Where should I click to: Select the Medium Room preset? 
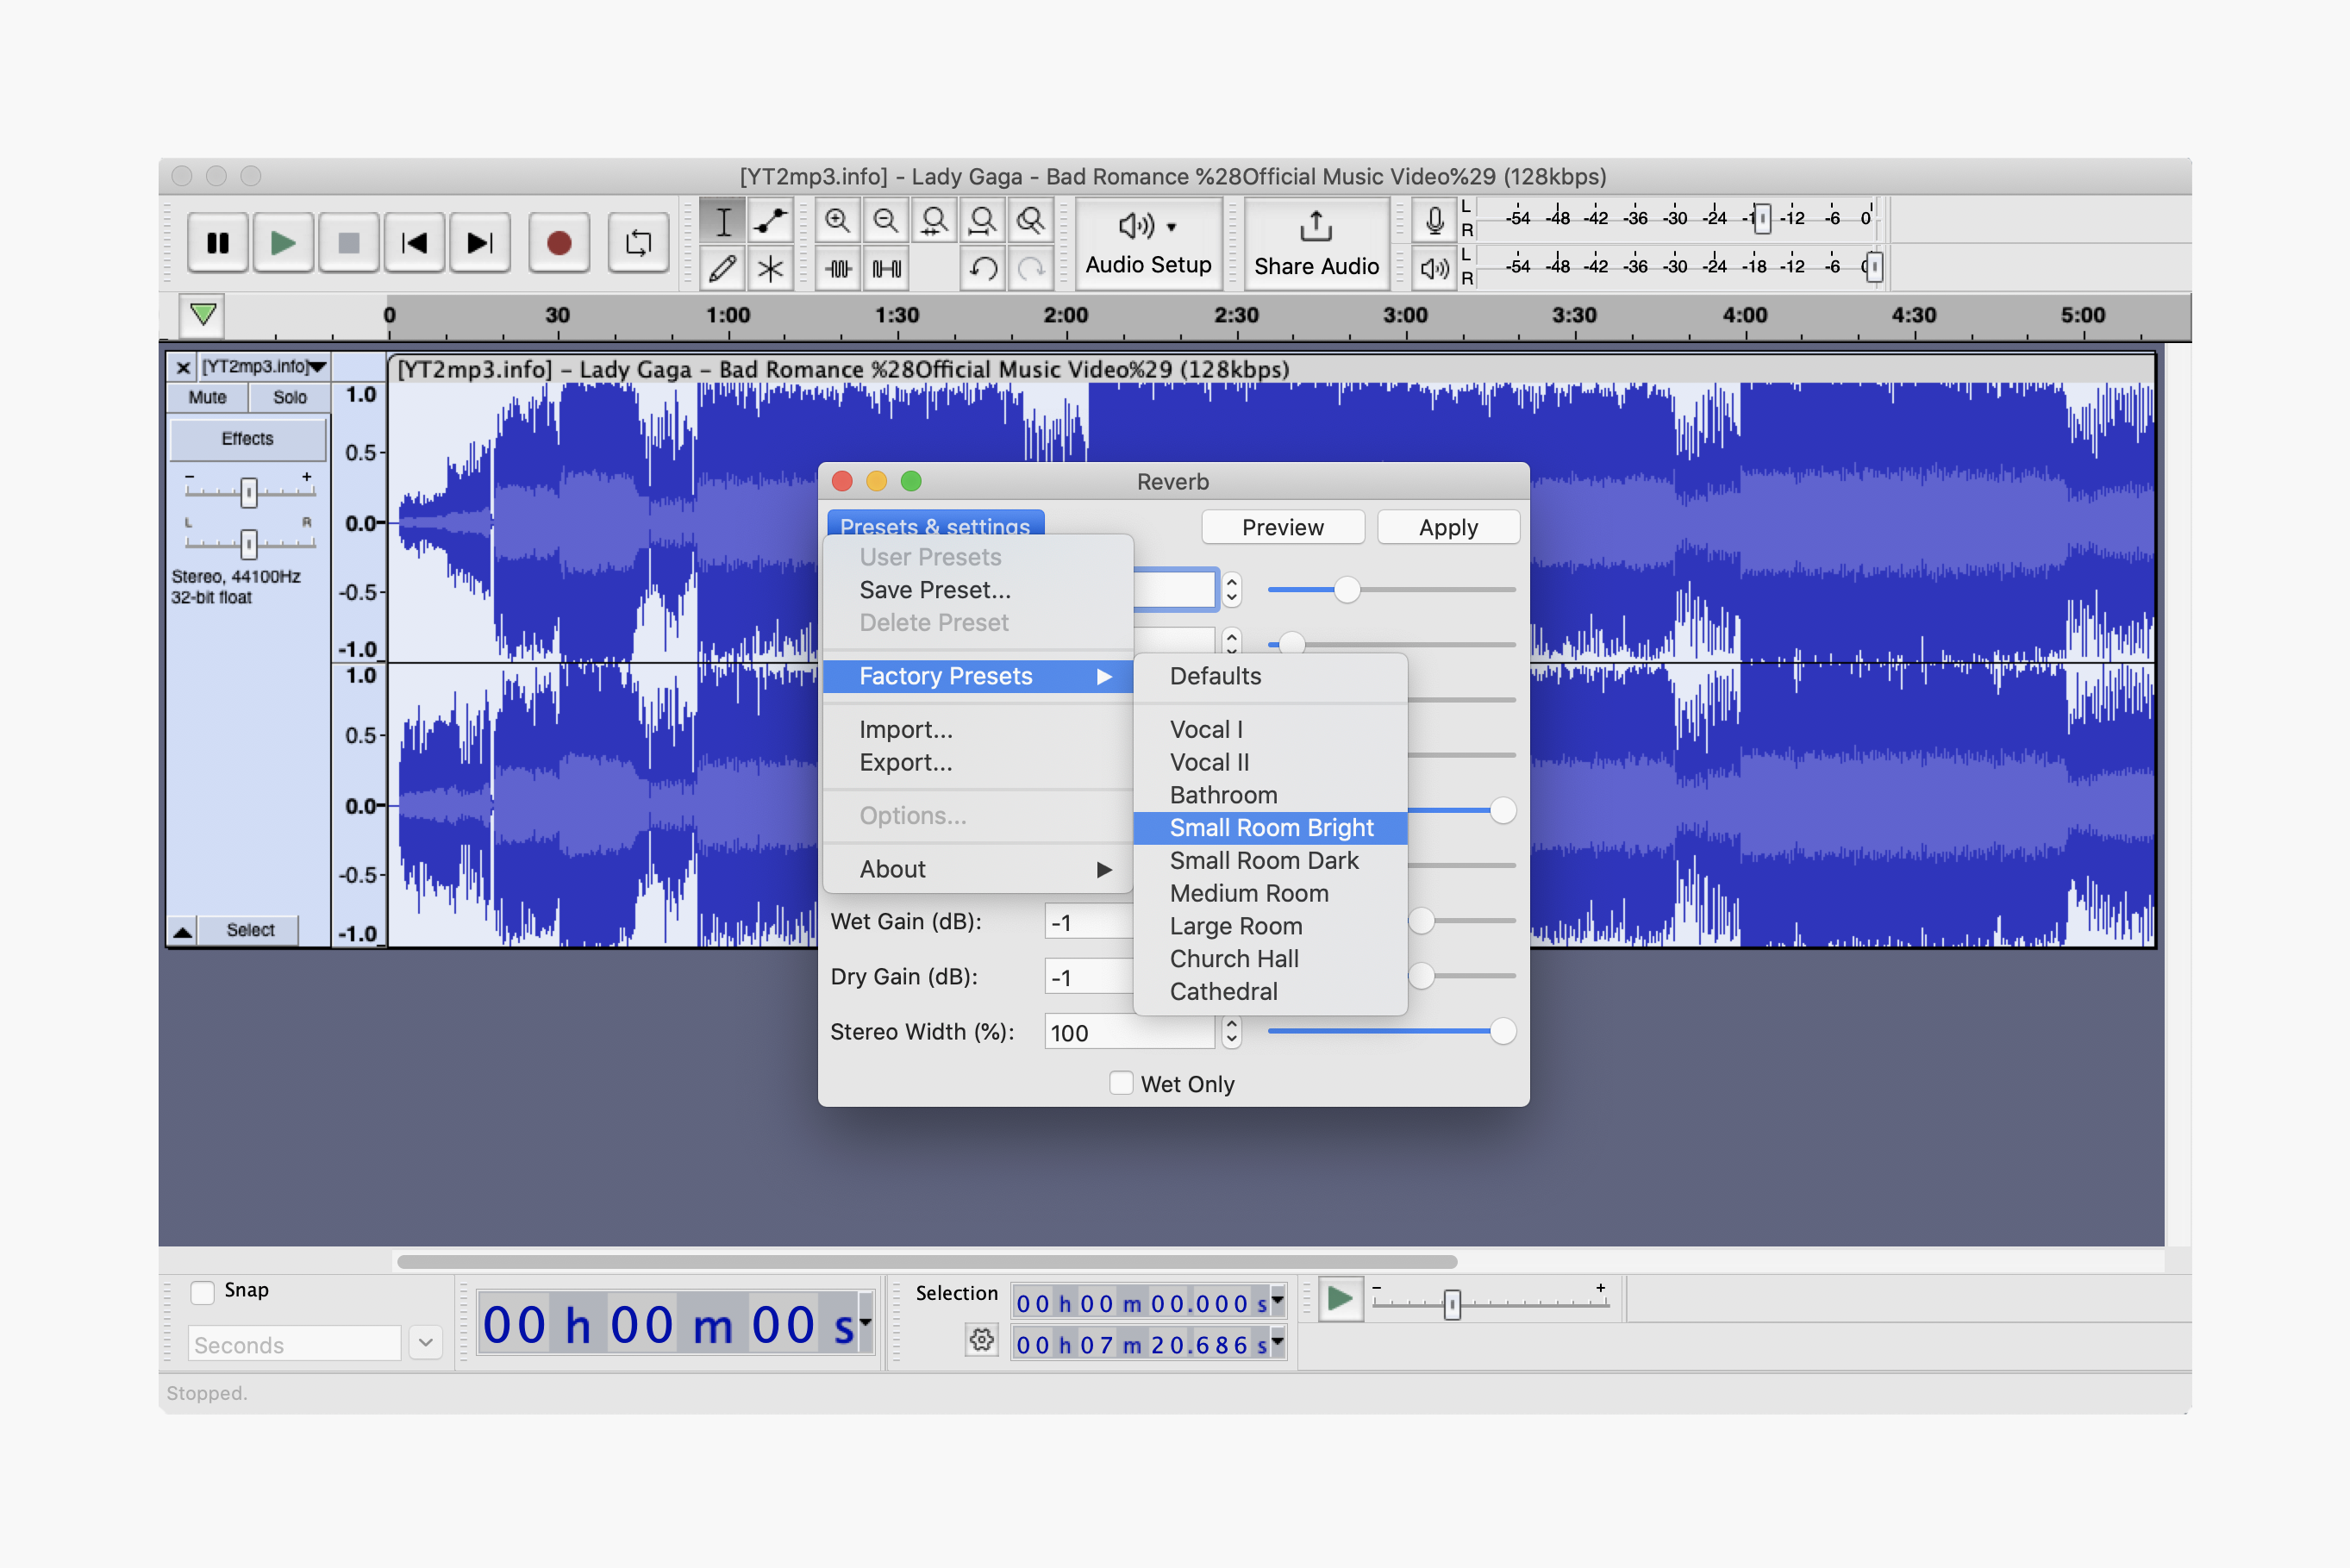click(x=1270, y=893)
